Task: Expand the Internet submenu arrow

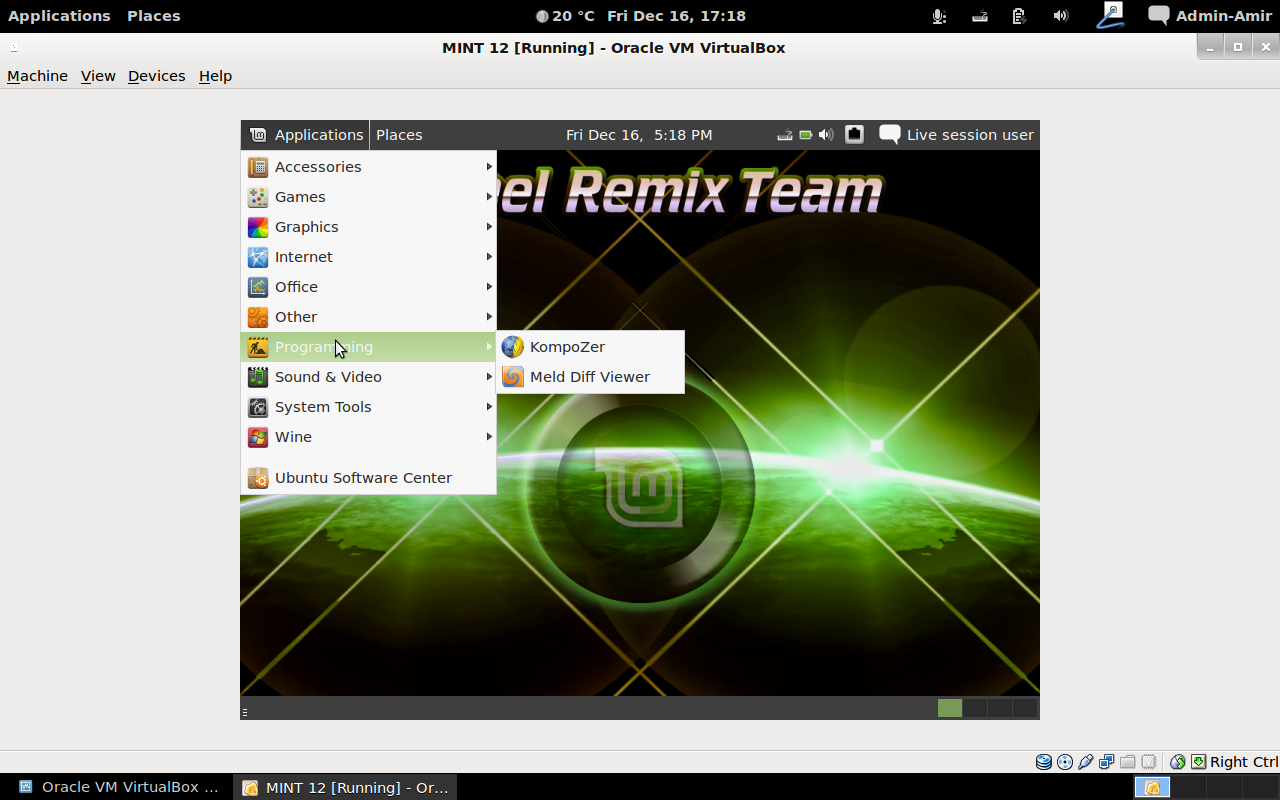Action: pyautogui.click(x=489, y=257)
